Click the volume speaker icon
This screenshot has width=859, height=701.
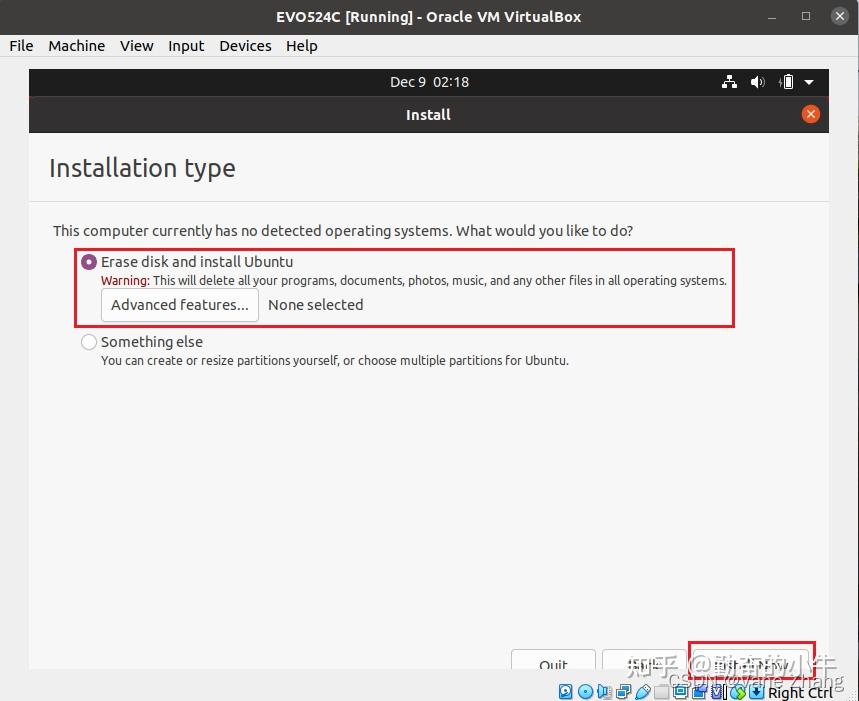point(758,82)
